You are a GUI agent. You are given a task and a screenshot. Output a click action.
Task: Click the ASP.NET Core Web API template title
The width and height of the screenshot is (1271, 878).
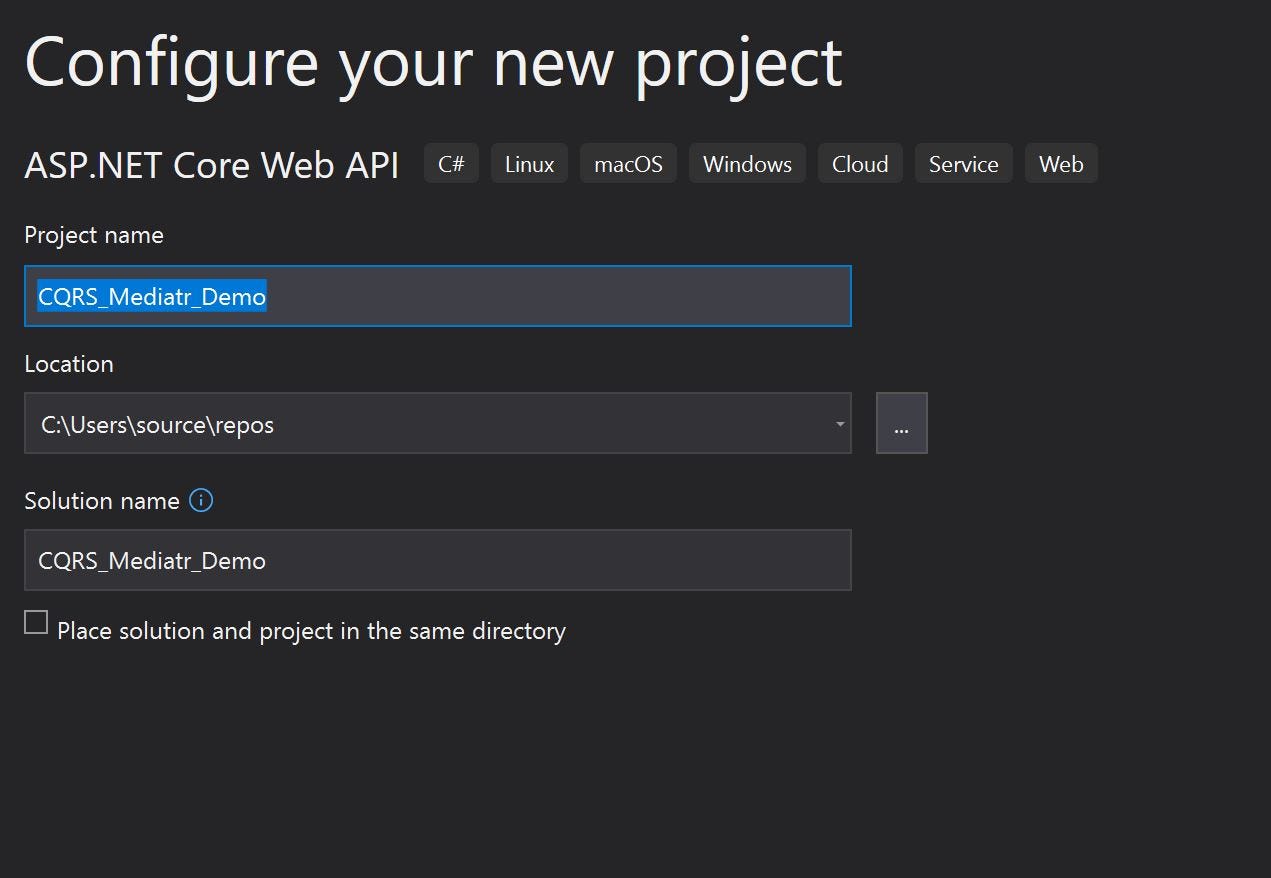click(212, 165)
